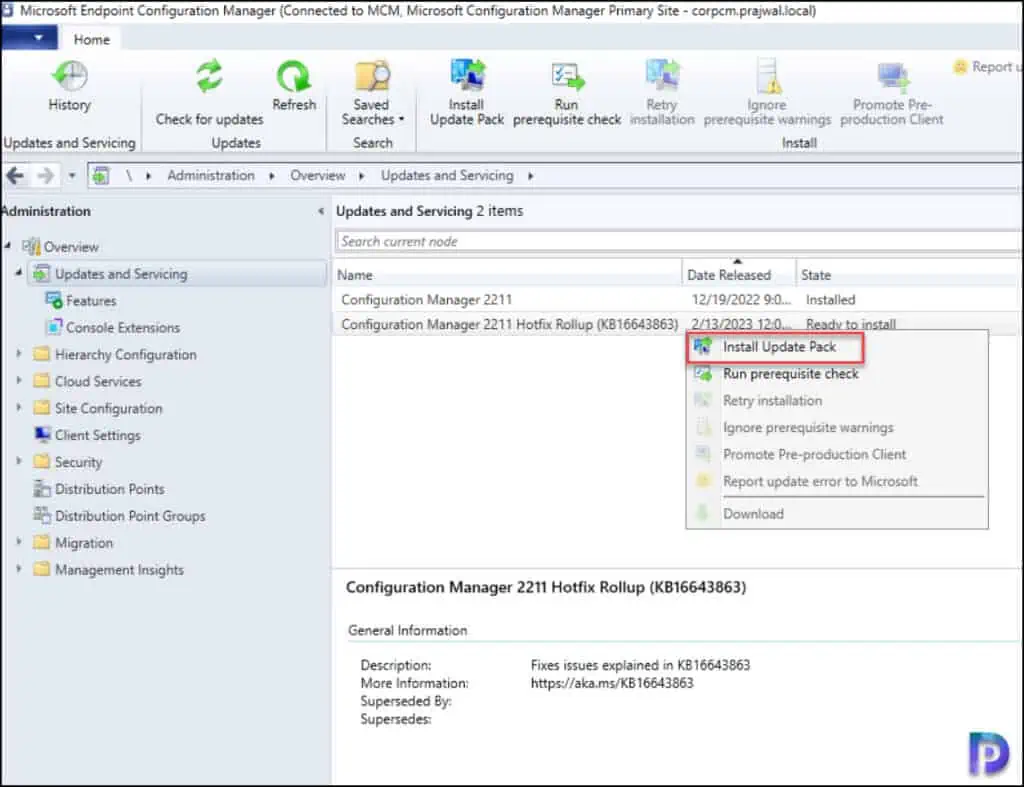Select Overview tree node
This screenshot has height=787, width=1024.
[x=71, y=247]
